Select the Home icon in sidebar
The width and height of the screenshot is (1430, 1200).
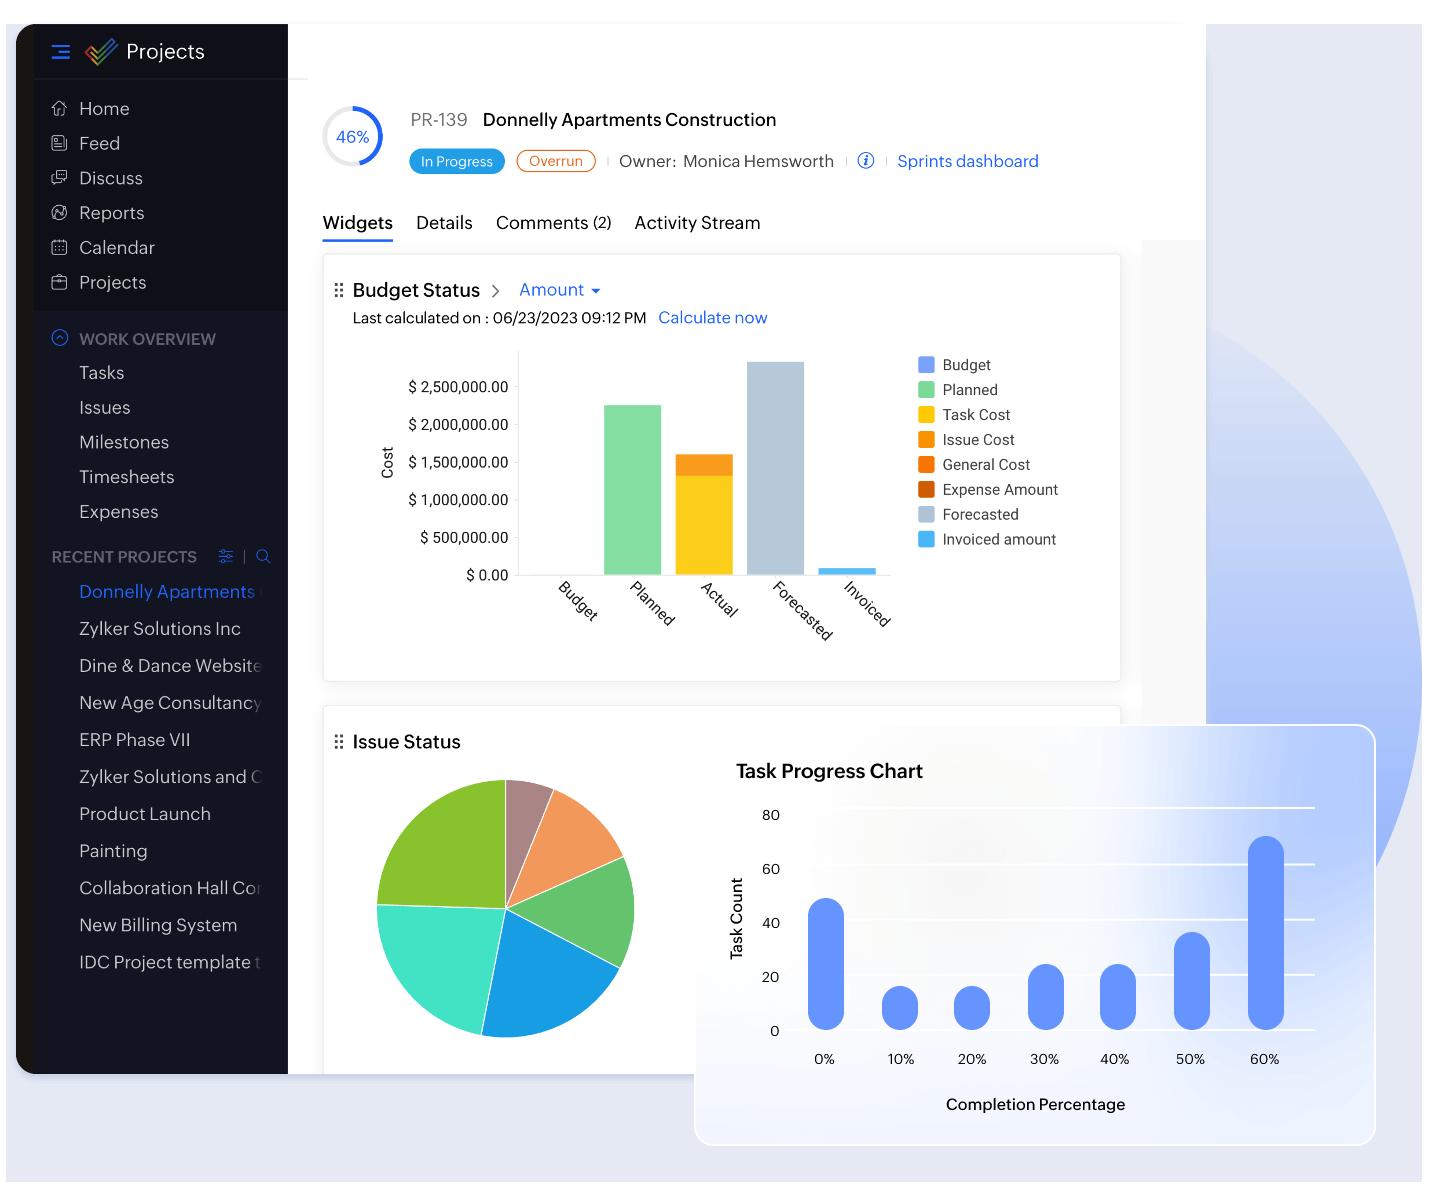60,108
